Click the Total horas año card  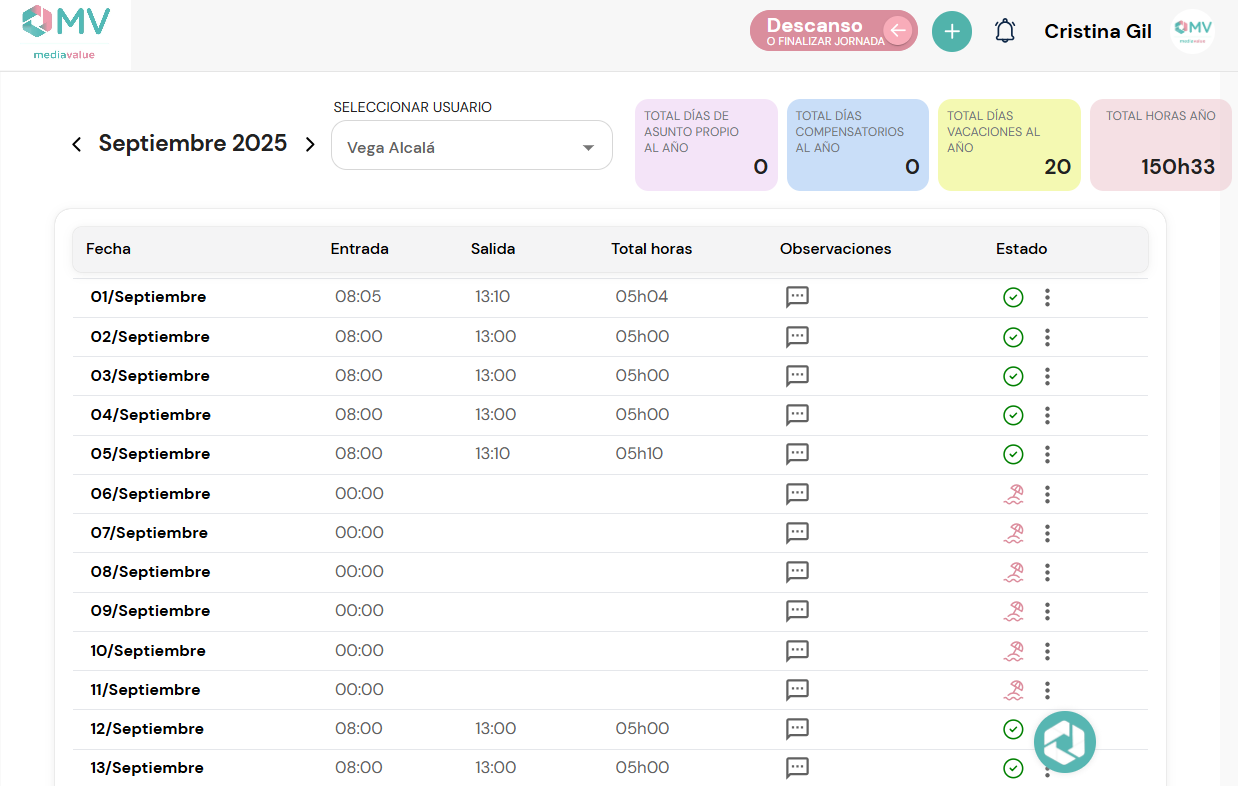tap(1160, 144)
